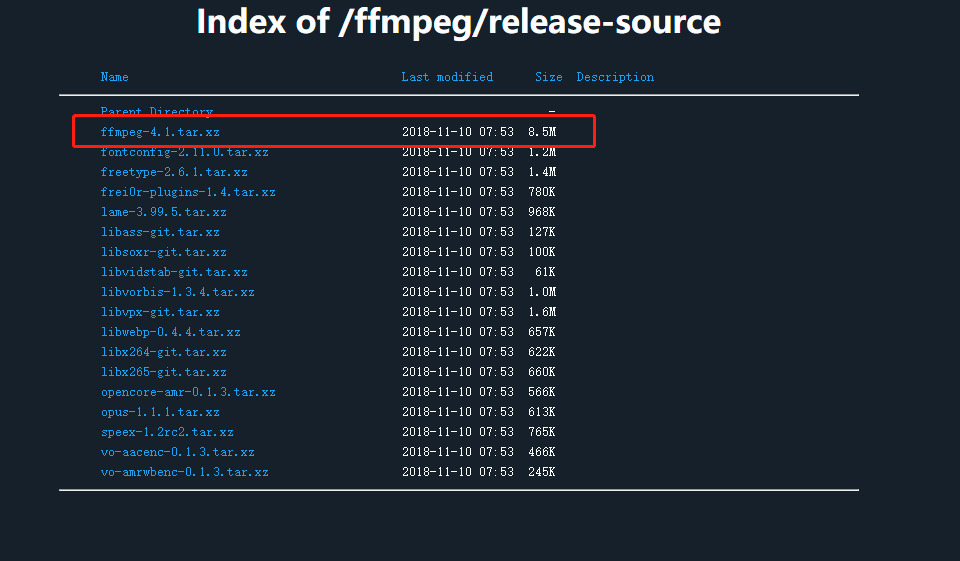960x561 pixels.
Task: Download libvpx-git.tar.xz
Action: click(160, 312)
